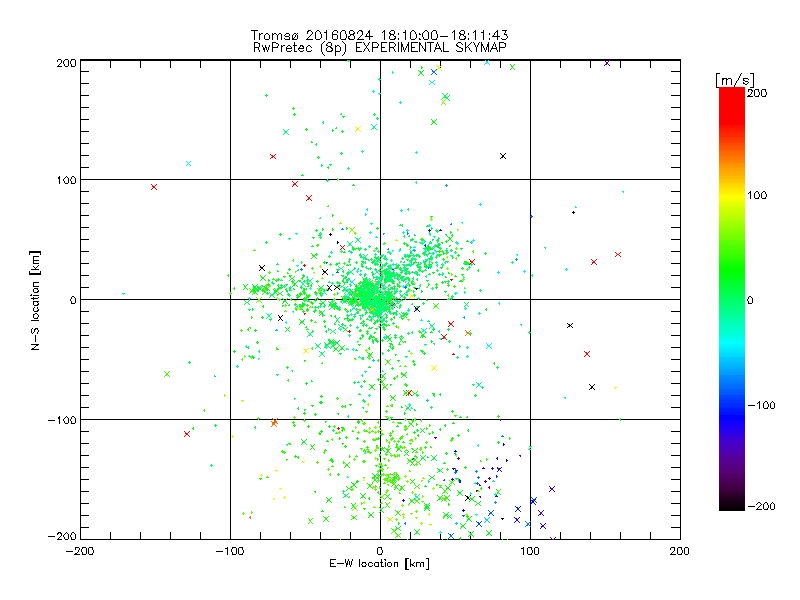This screenshot has height=600, width=800.
Task: Select the isolated cyan X marker in the northwest quadrant
Action: coord(189,164)
